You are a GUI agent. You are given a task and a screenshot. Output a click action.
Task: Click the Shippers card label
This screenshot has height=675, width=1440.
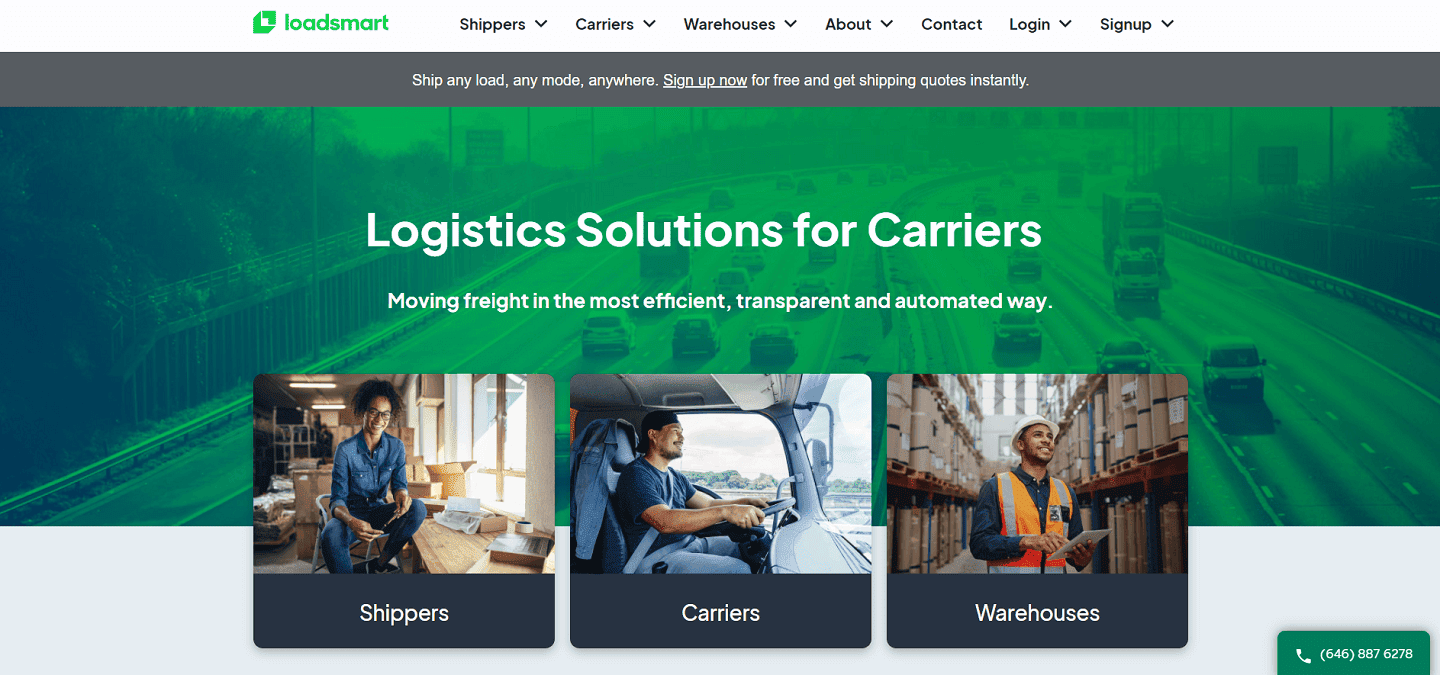click(x=404, y=612)
